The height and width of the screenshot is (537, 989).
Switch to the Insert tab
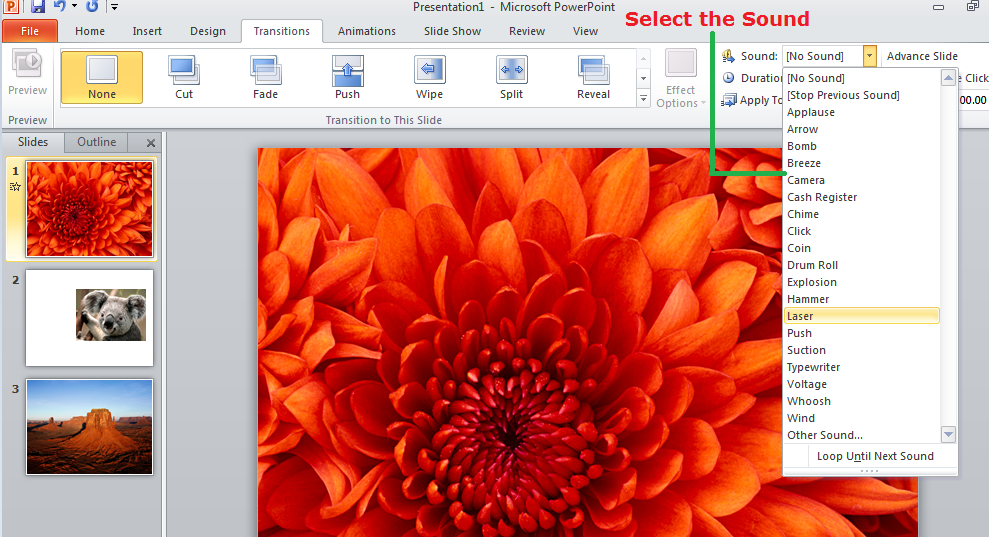click(x=147, y=31)
